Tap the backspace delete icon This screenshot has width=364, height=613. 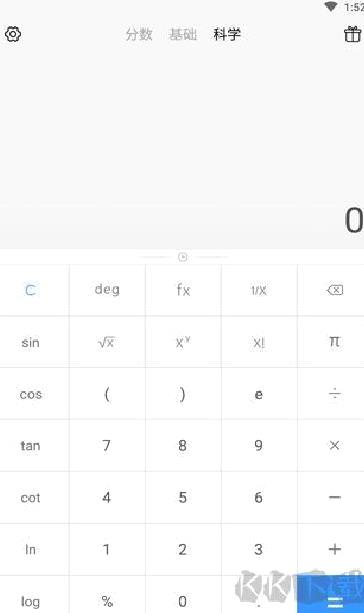pos(335,290)
